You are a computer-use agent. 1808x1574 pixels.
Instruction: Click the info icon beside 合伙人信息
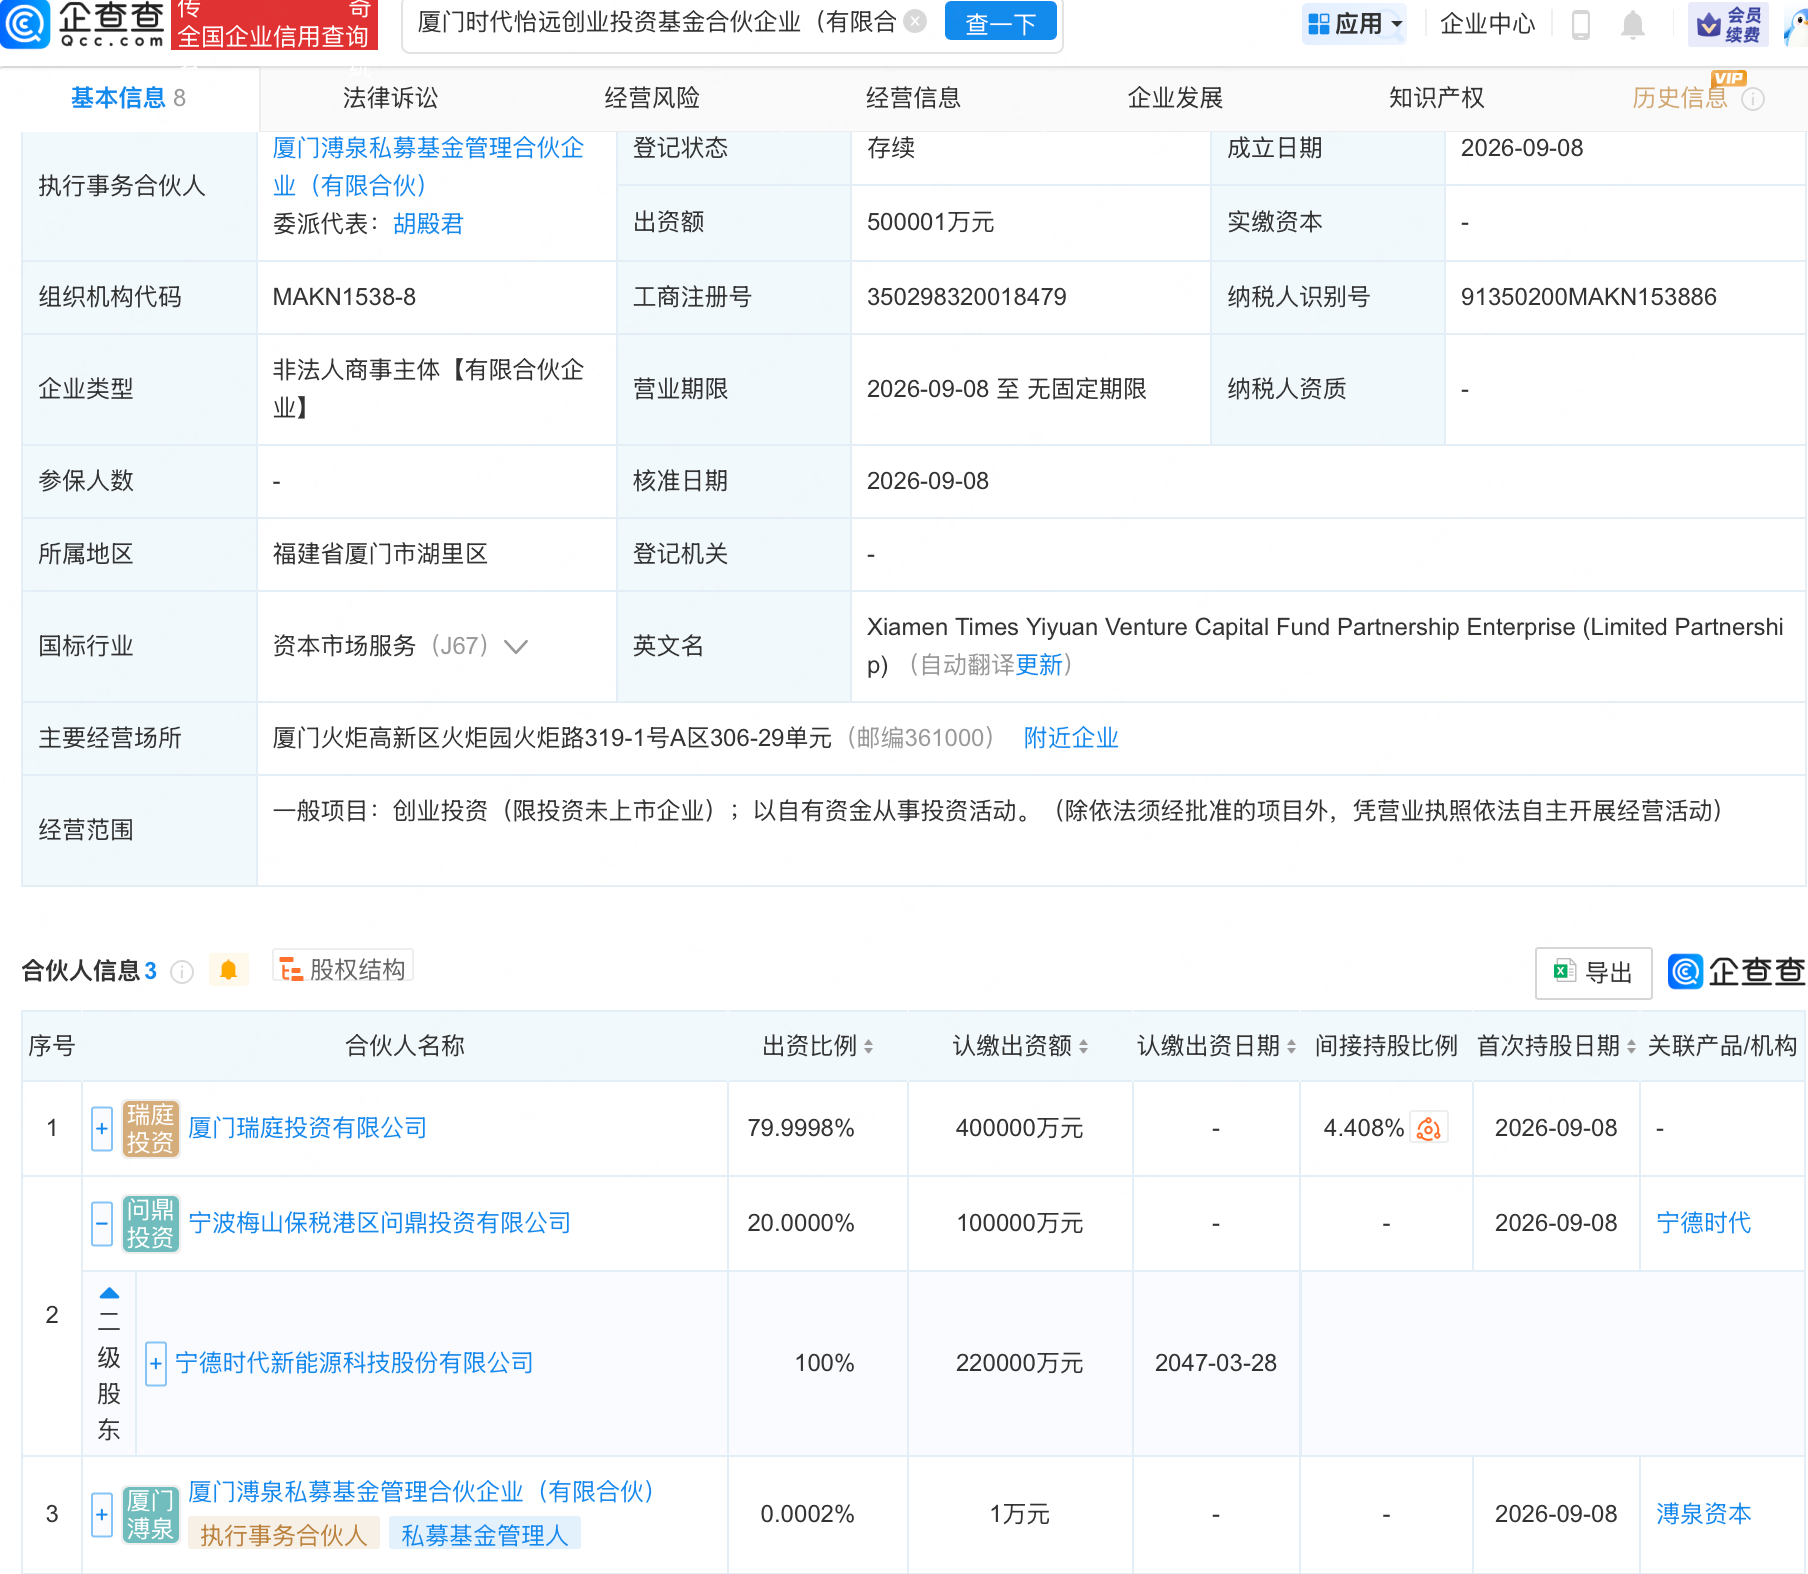pyautogui.click(x=182, y=972)
